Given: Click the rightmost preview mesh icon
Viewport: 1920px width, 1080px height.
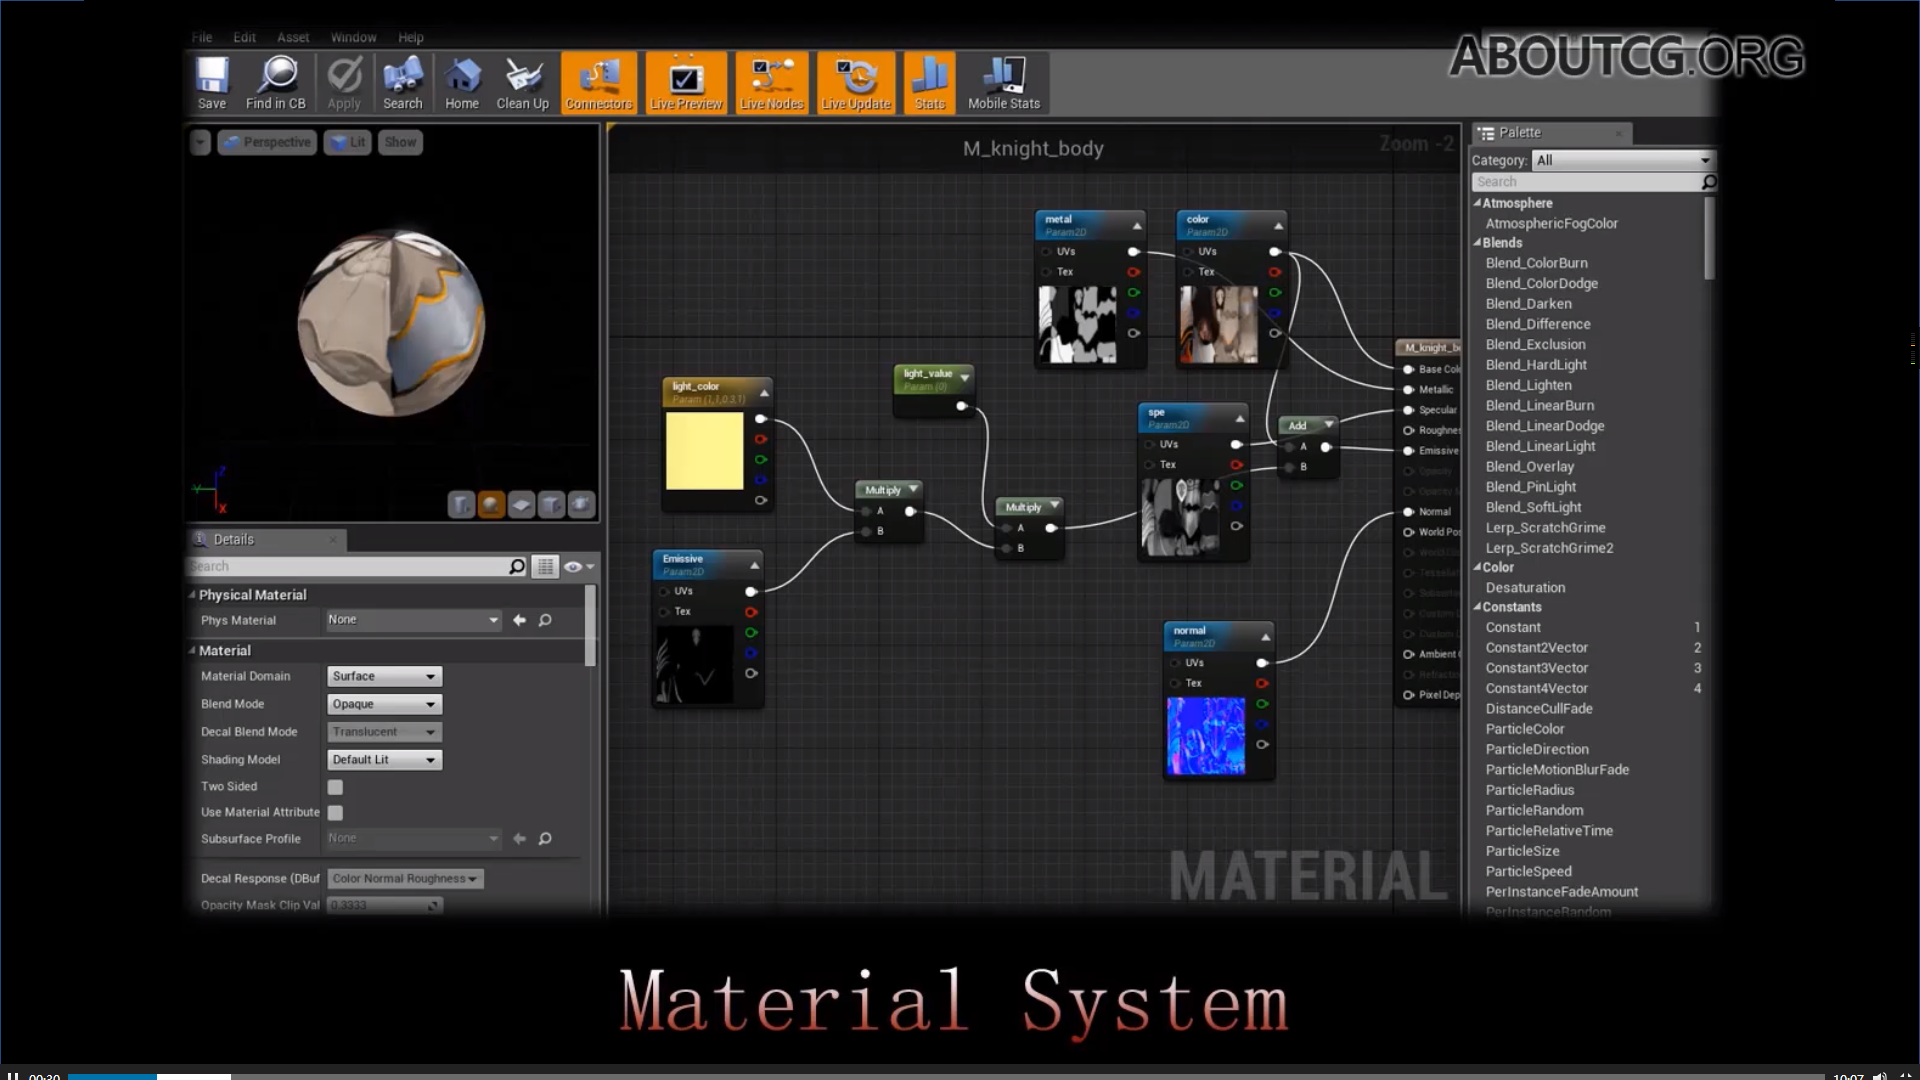Looking at the screenshot, I should tap(581, 505).
